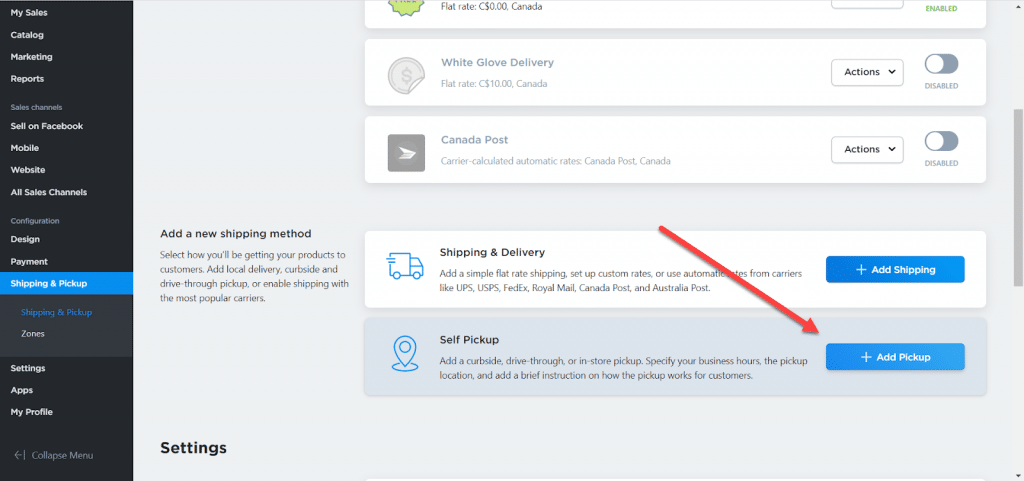Viewport: 1024px width, 481px height.
Task: Enable the Canada Post toggle switch
Action: (941, 141)
